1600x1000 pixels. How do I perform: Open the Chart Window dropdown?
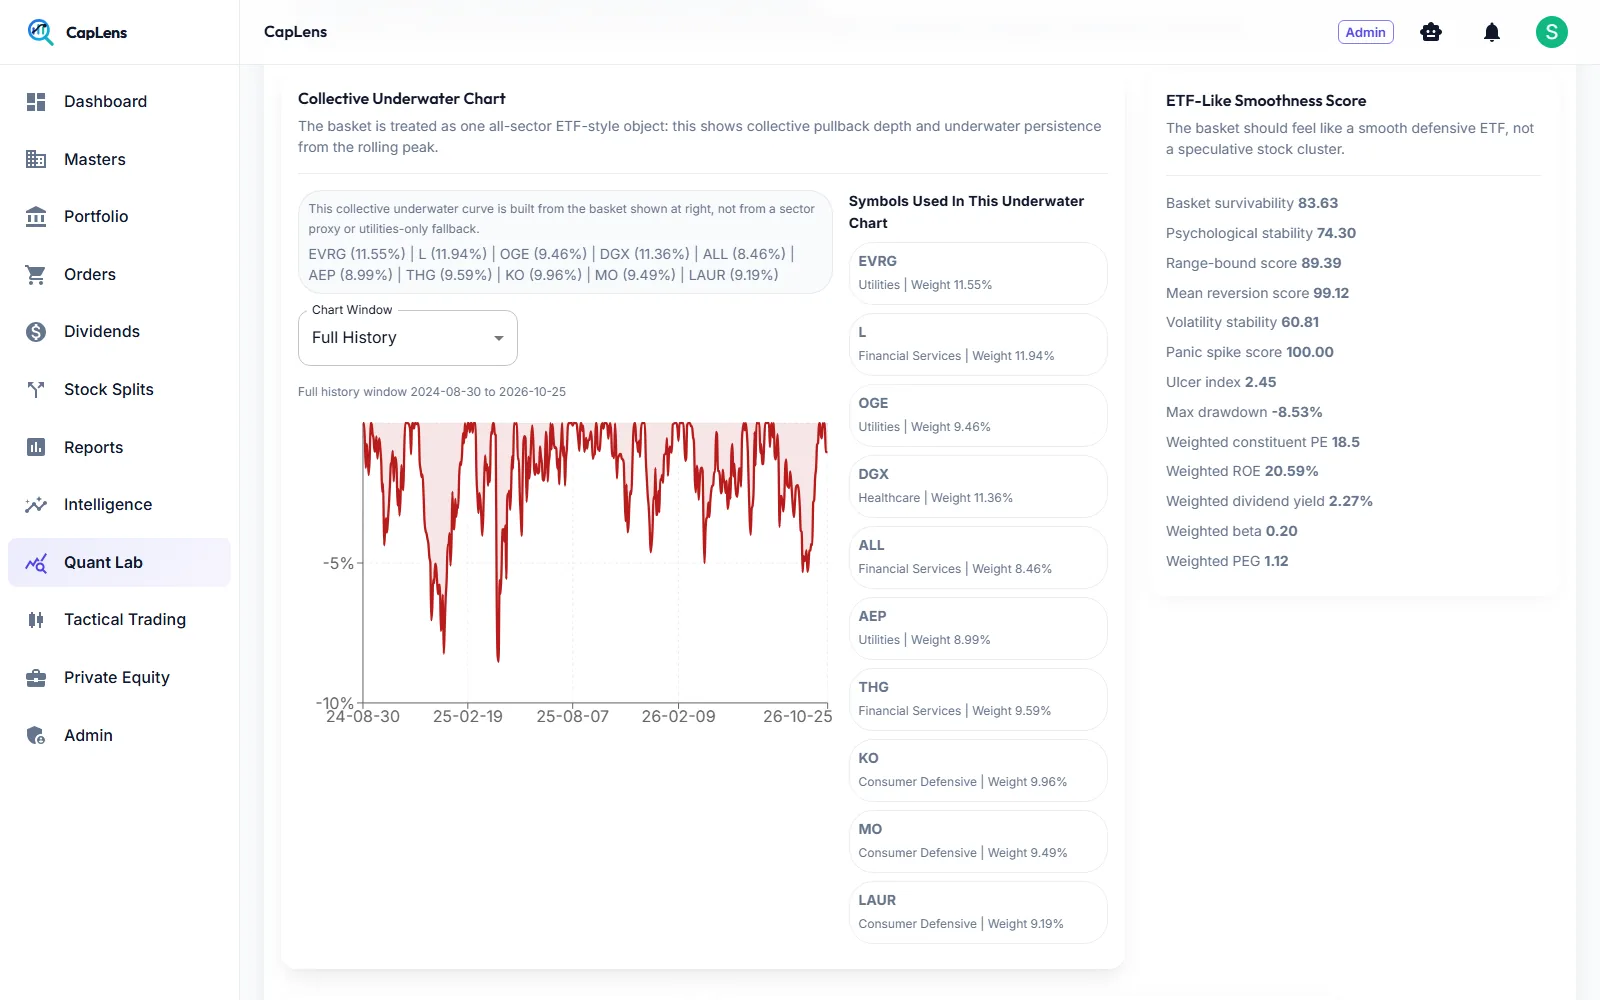pos(408,338)
